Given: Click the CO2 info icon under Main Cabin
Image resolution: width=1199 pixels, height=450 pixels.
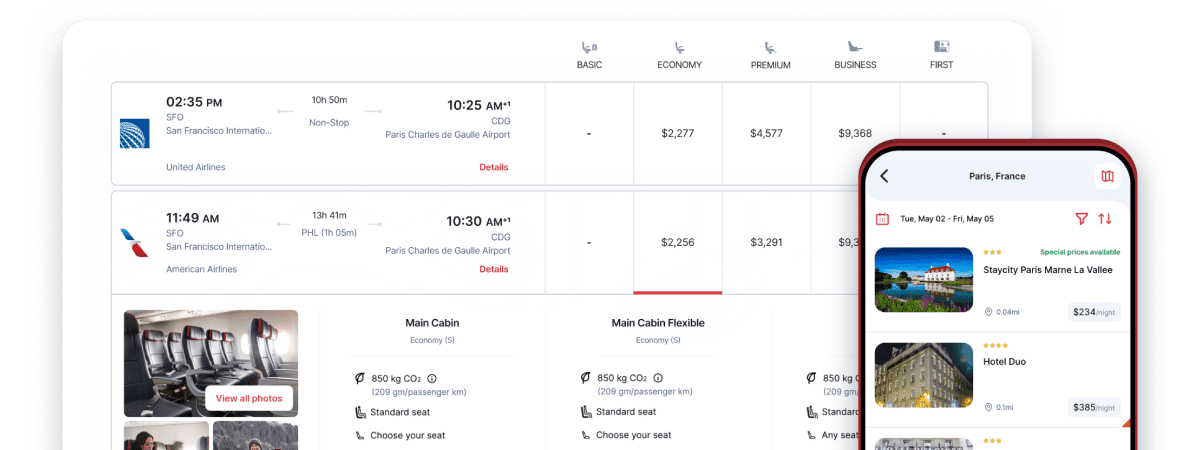Looking at the screenshot, I should point(432,379).
